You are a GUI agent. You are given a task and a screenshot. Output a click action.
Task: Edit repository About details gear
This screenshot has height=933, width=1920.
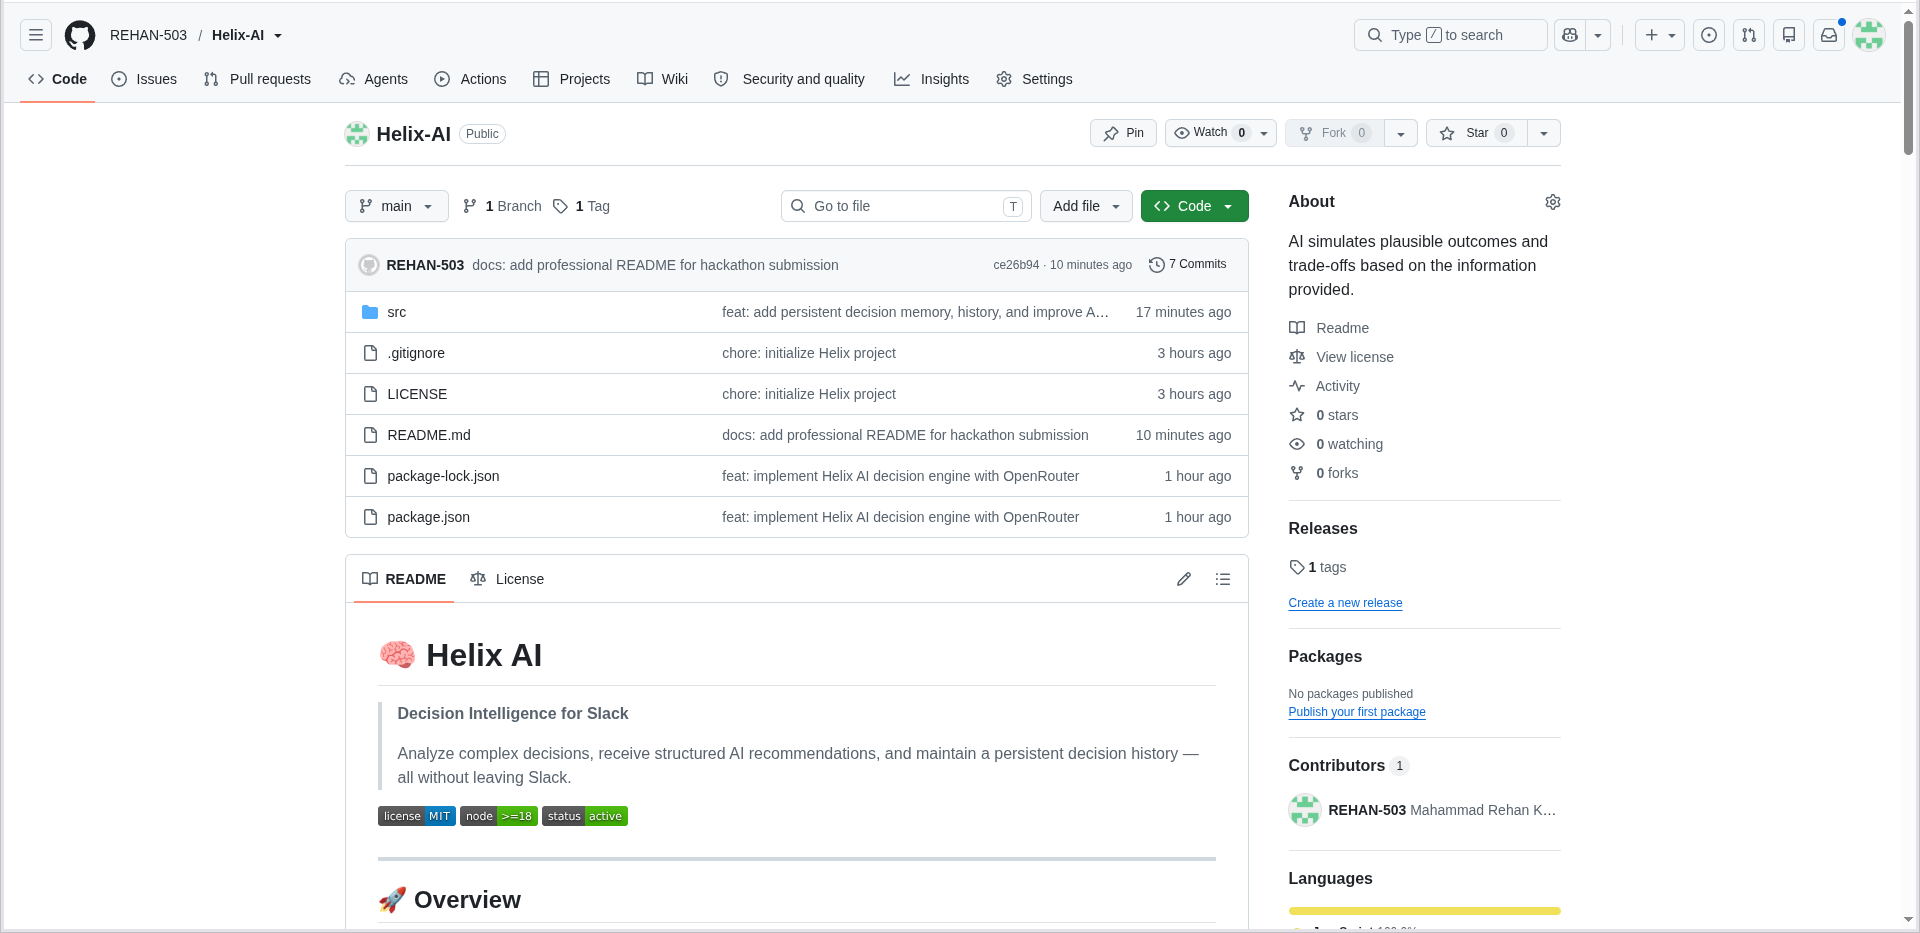click(1552, 202)
